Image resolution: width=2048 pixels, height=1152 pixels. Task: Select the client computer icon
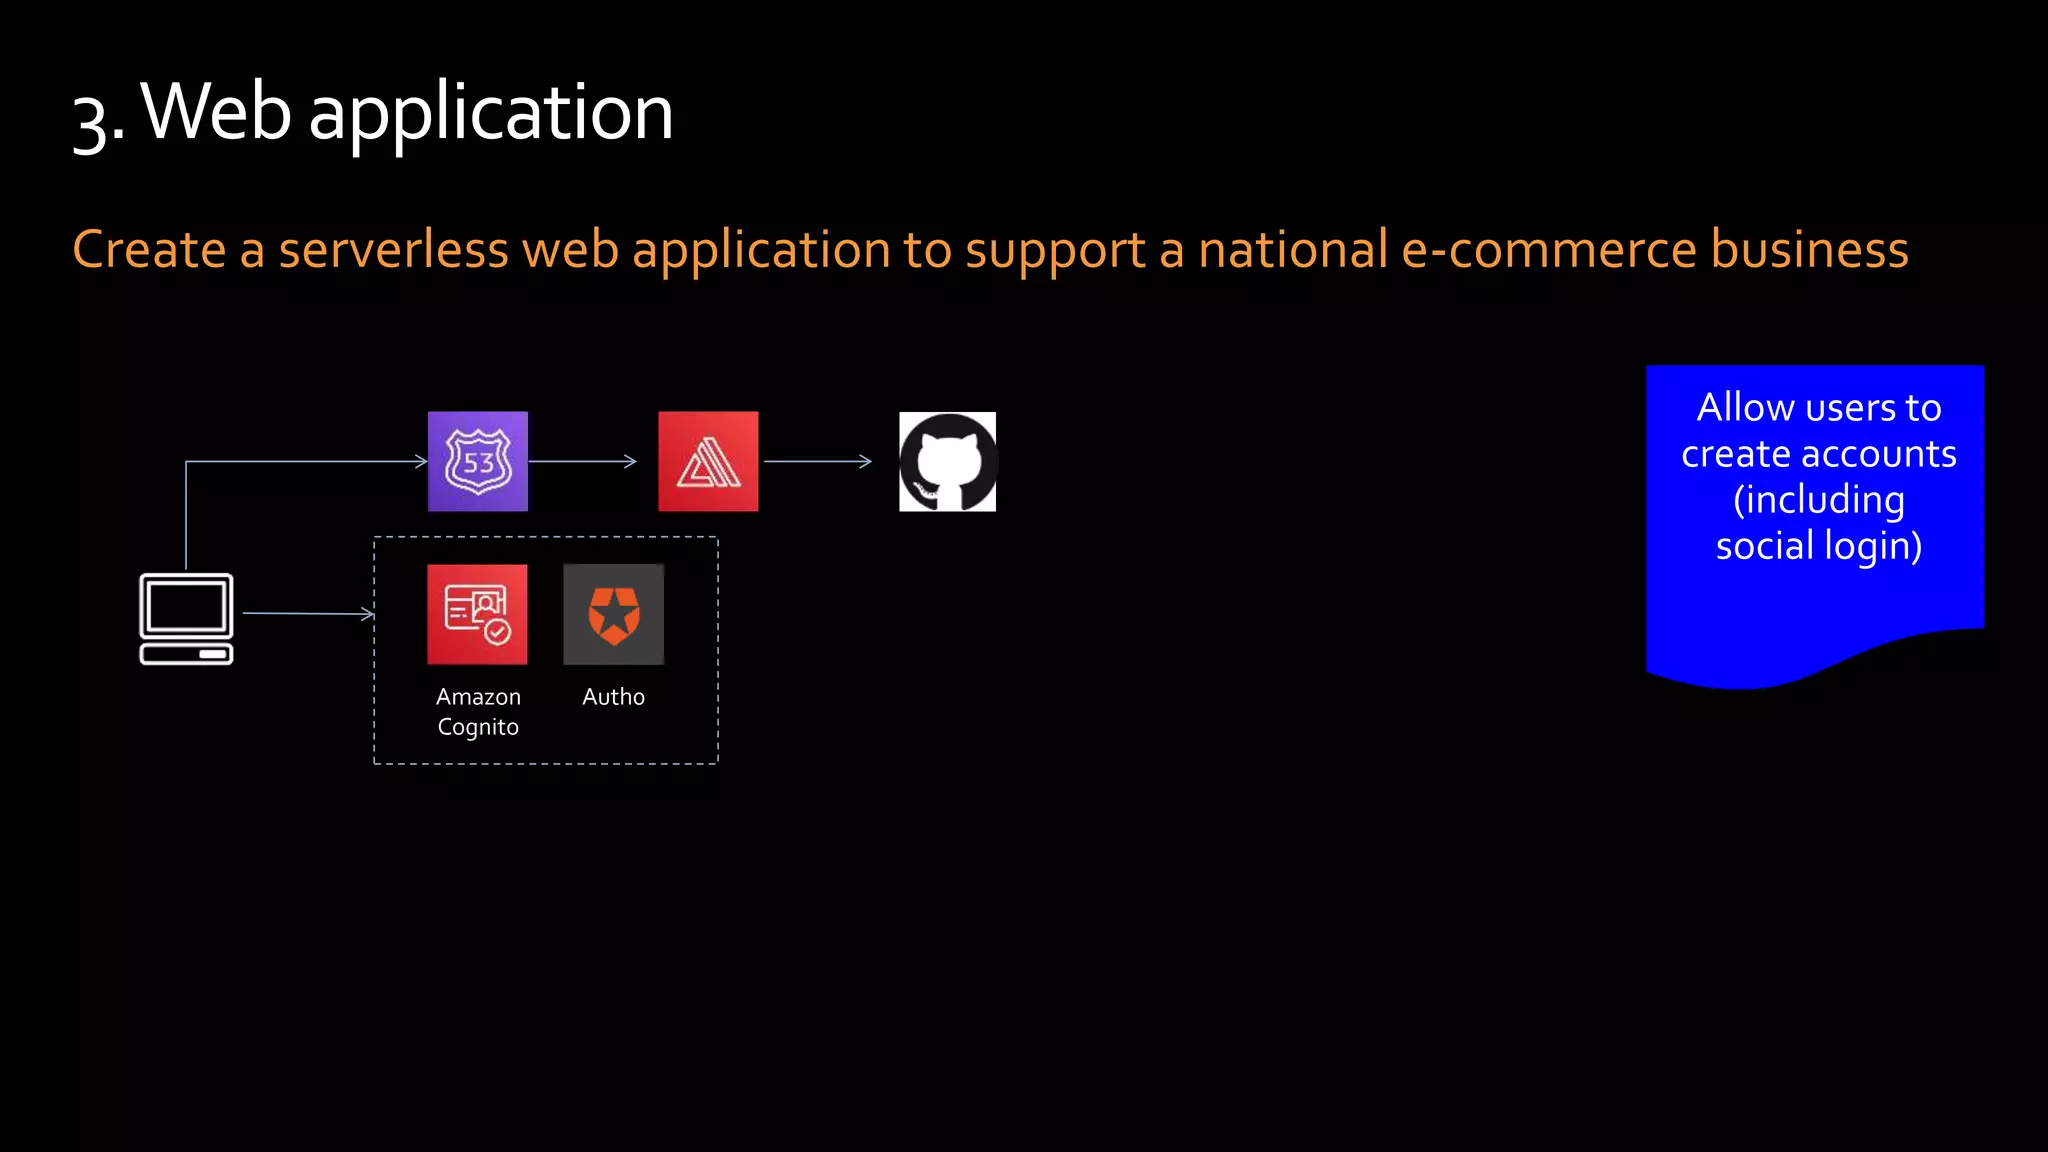coord(186,618)
